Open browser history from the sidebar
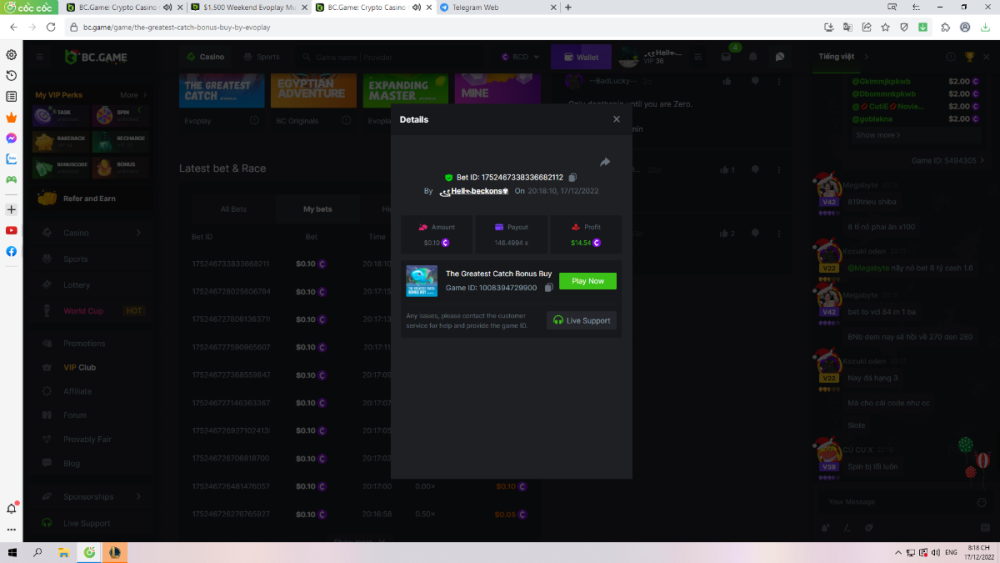The height and width of the screenshot is (563, 1000). (11, 75)
